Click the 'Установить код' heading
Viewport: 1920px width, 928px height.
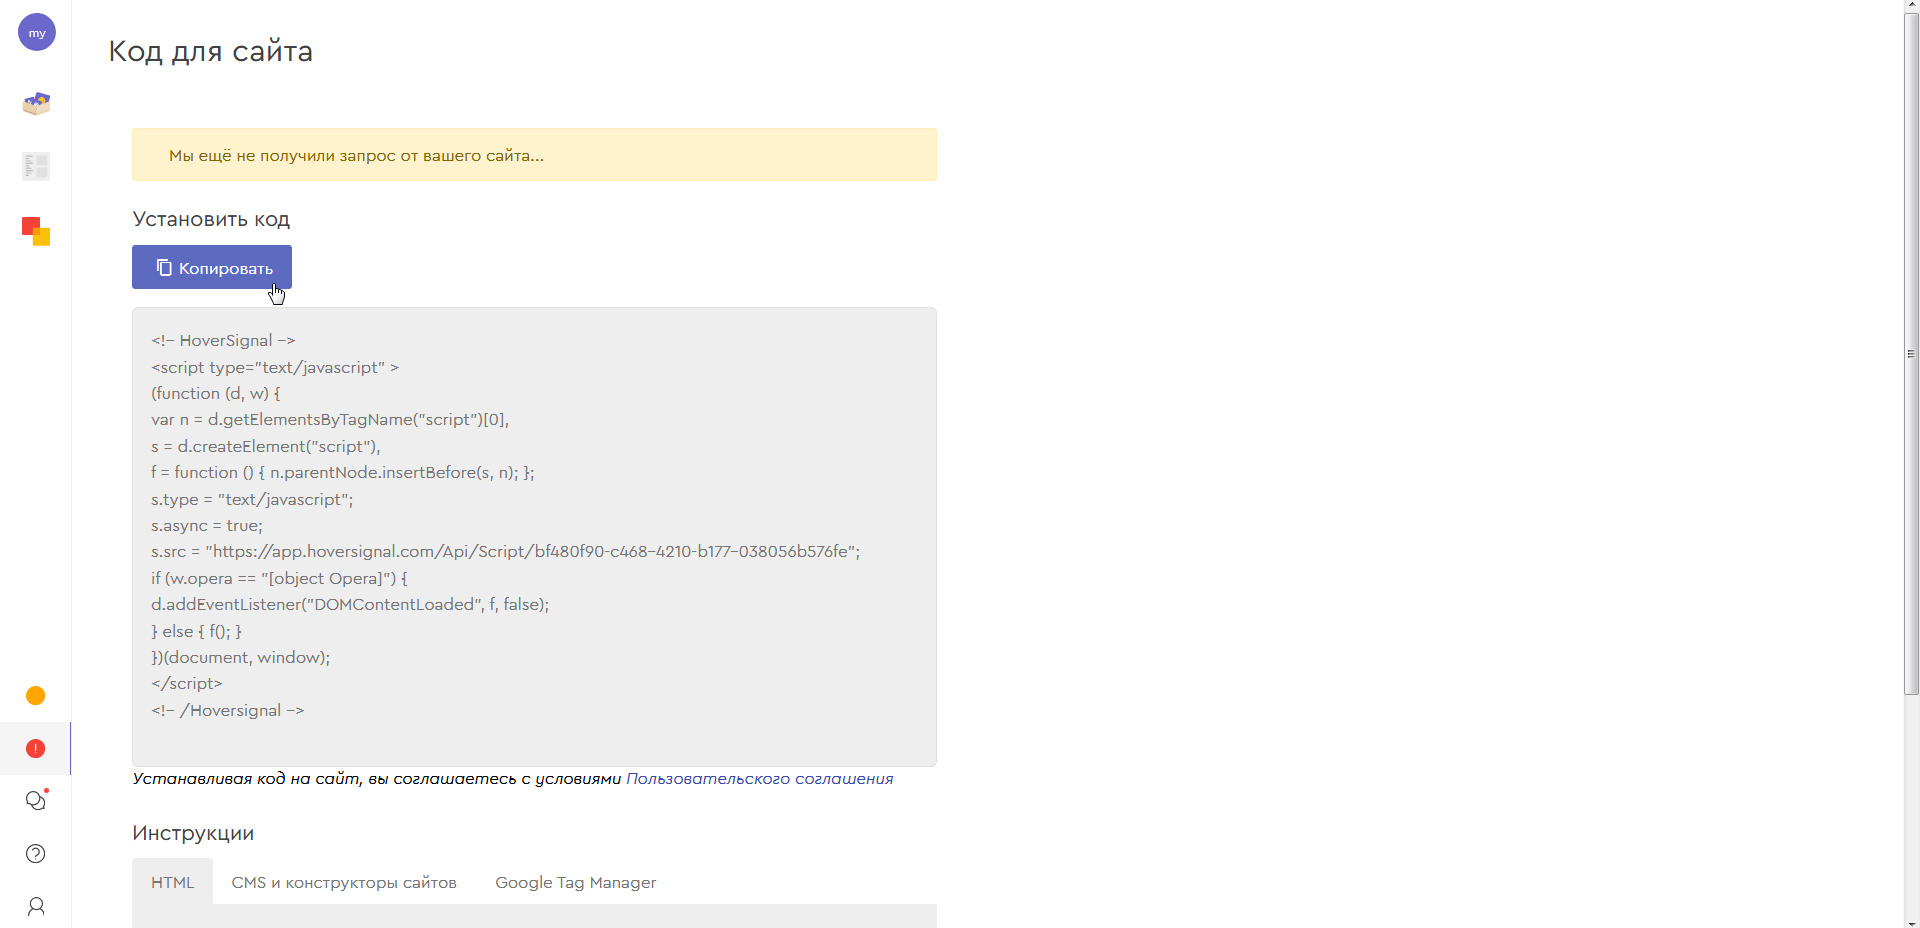coord(211,219)
